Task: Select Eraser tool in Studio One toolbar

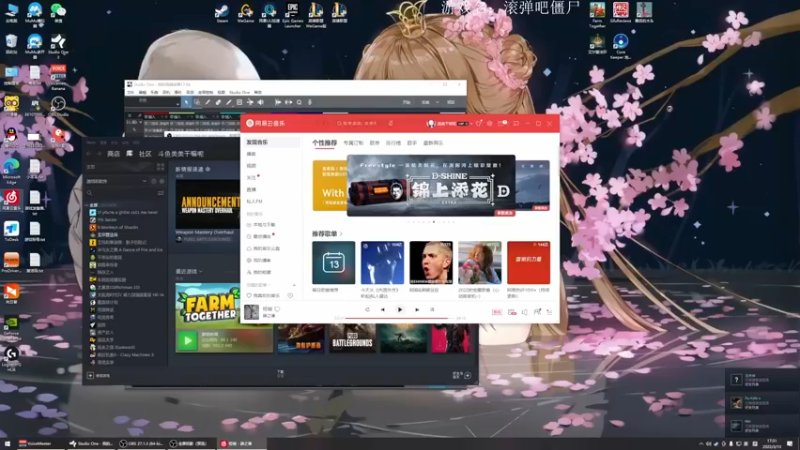Action: coord(218,103)
